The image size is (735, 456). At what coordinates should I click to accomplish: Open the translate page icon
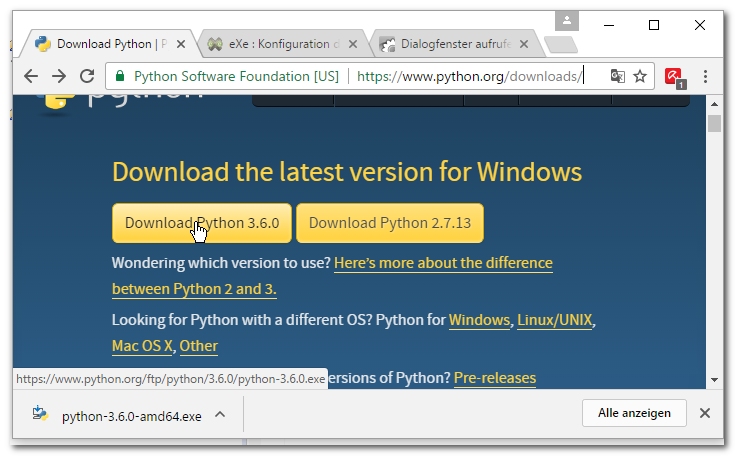tap(617, 76)
